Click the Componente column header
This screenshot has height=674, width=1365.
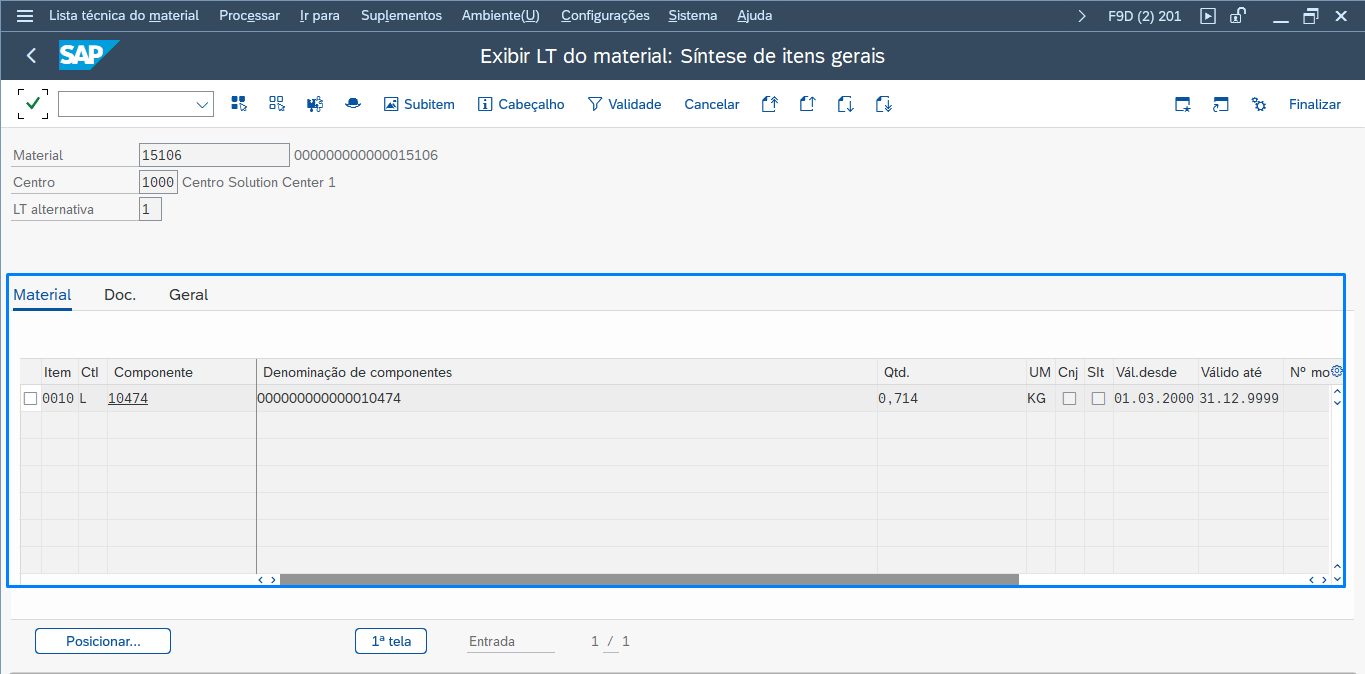pos(182,372)
